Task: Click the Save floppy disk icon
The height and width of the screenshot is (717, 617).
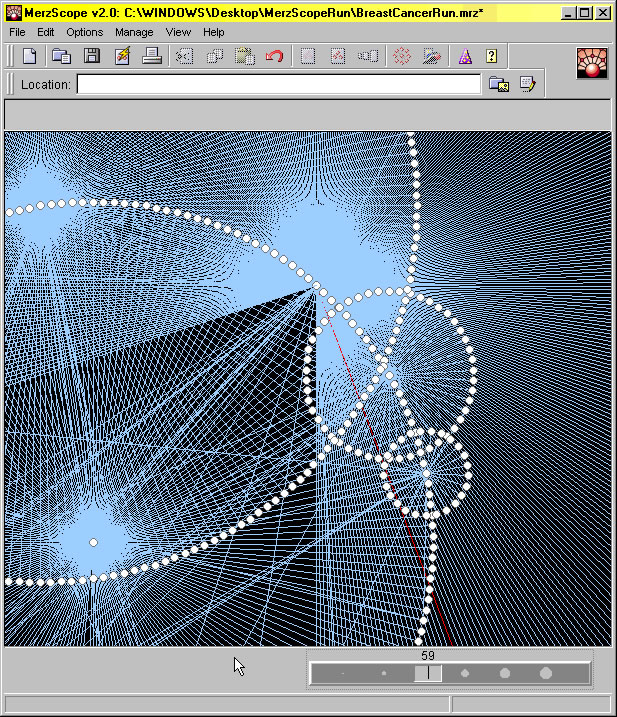Action: [91, 56]
